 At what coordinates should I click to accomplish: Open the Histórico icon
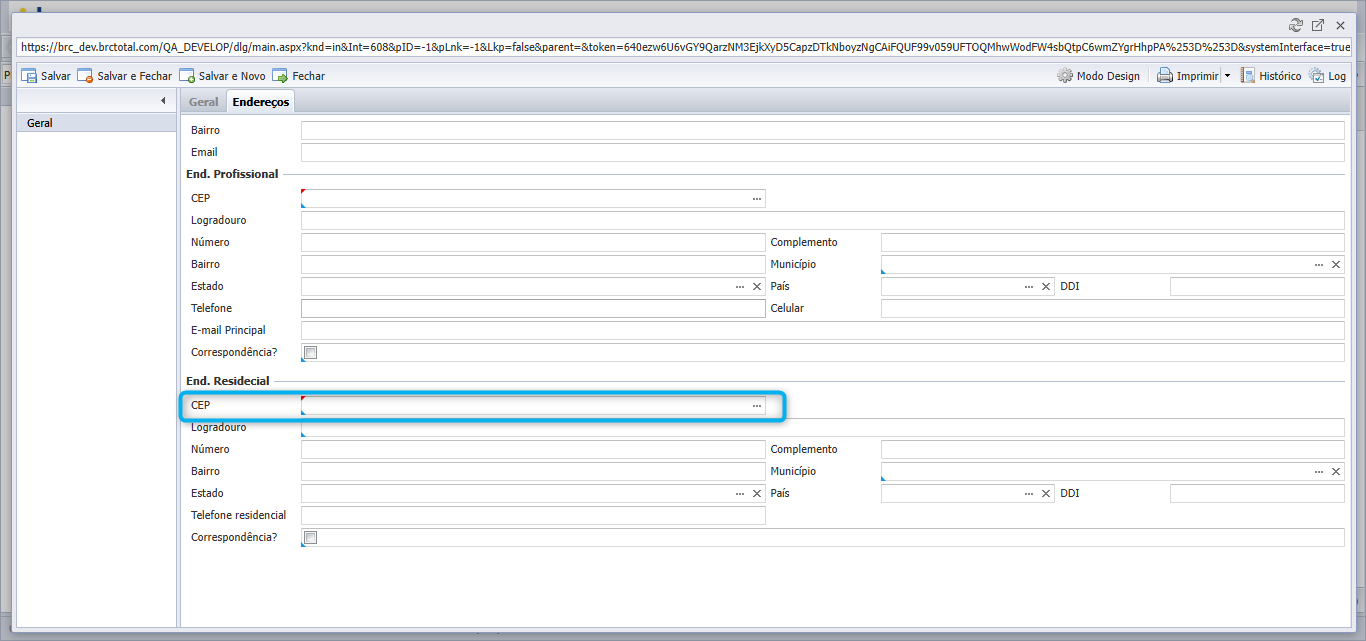(1248, 76)
